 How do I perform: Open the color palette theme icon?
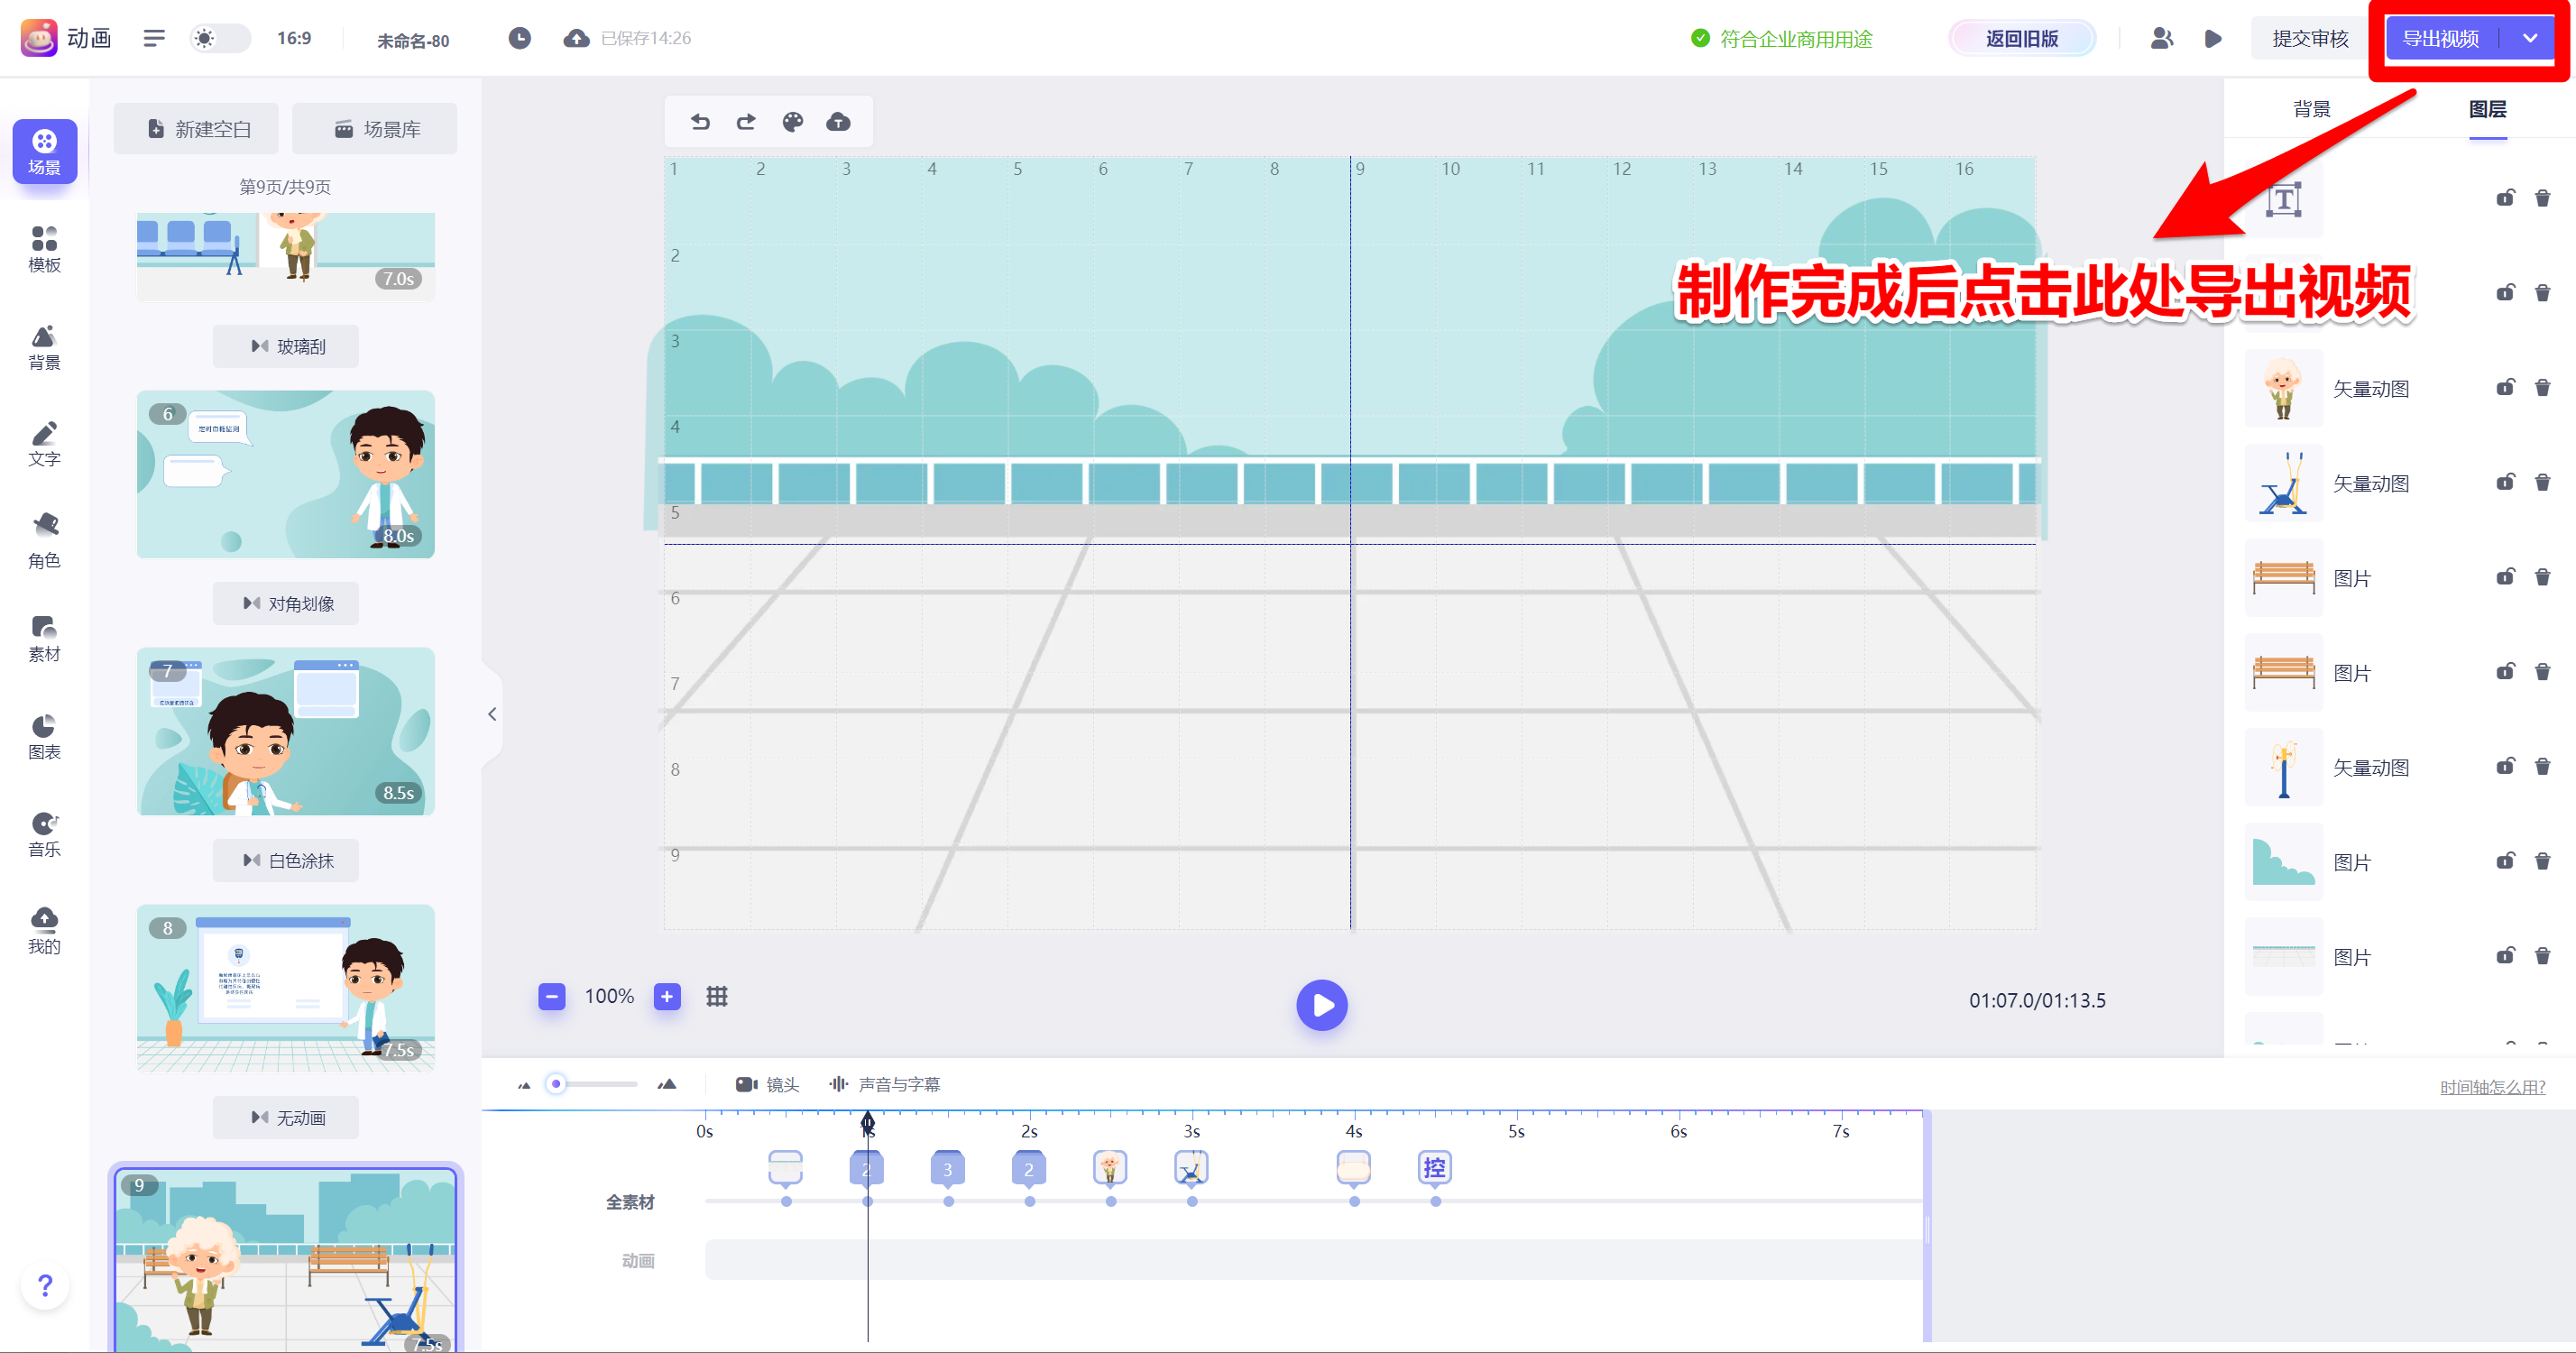(792, 122)
